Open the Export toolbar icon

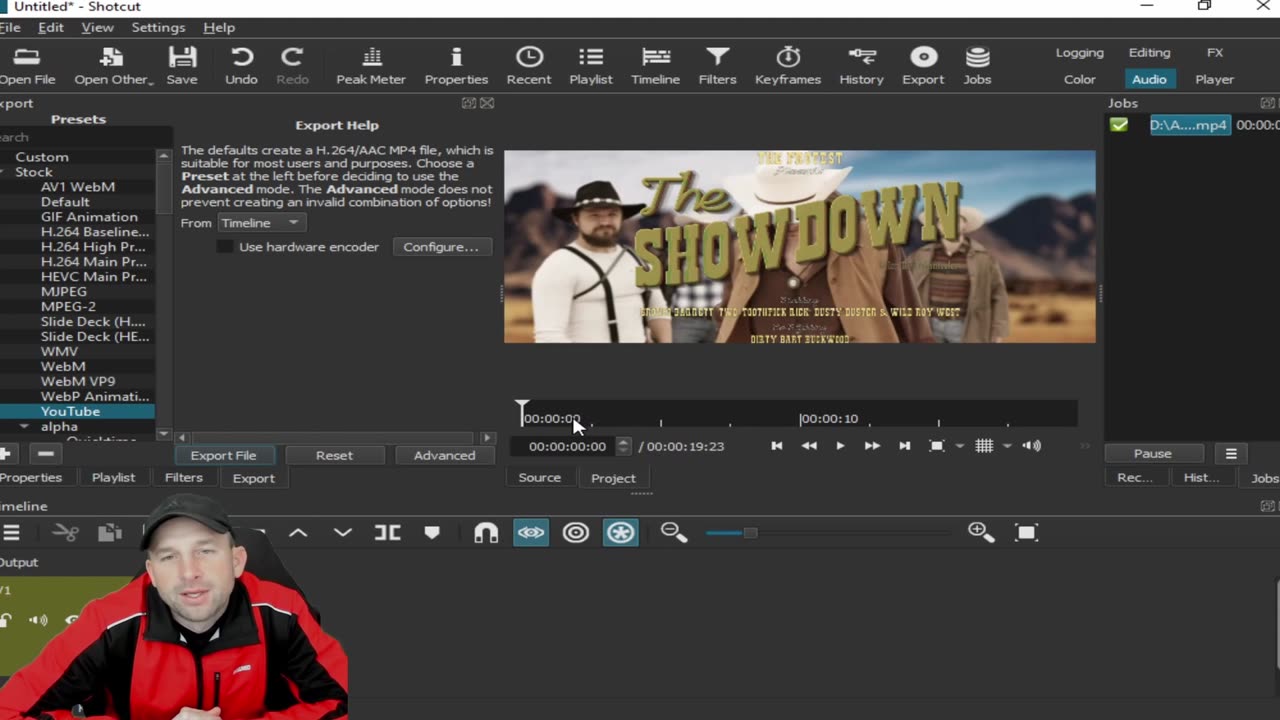click(x=923, y=66)
